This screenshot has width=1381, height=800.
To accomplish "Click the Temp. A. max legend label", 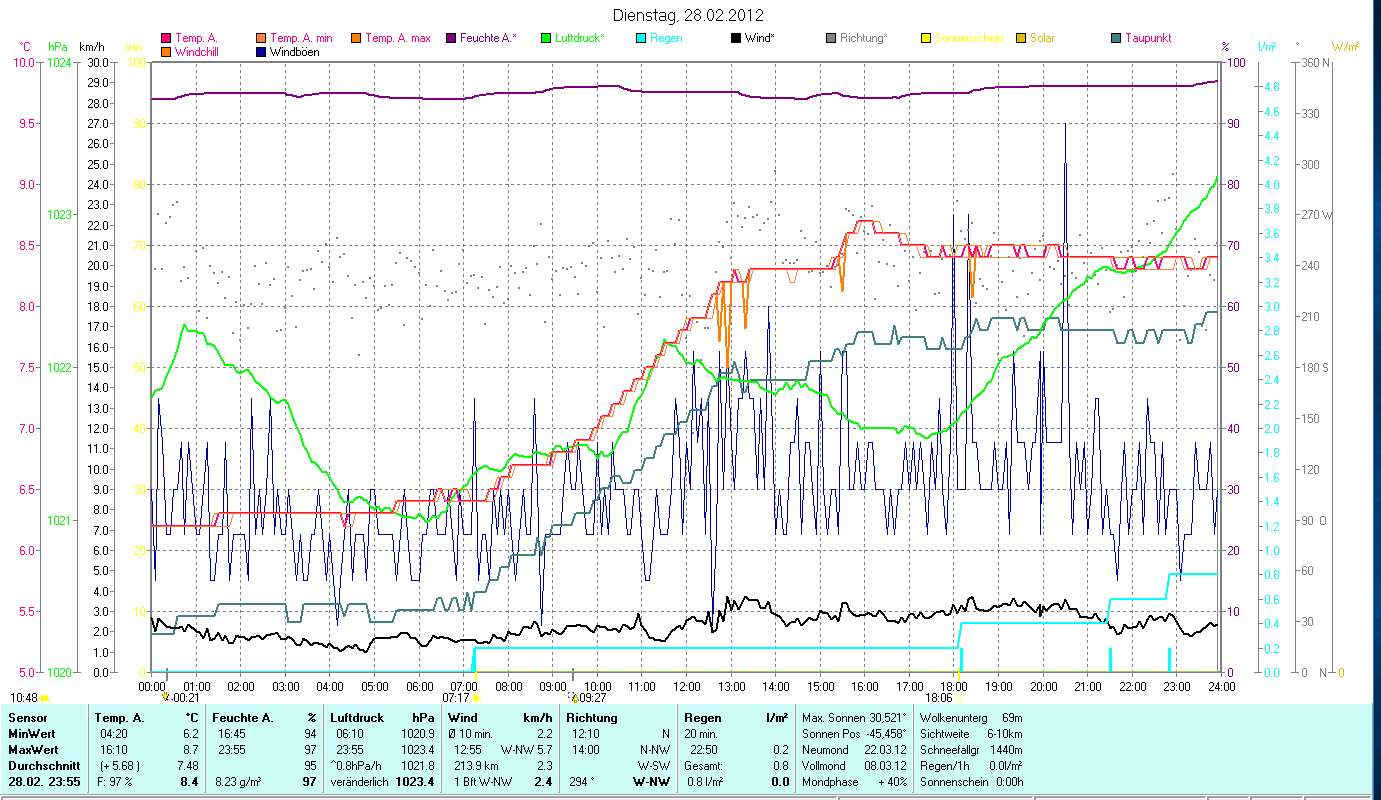I will click(x=397, y=38).
